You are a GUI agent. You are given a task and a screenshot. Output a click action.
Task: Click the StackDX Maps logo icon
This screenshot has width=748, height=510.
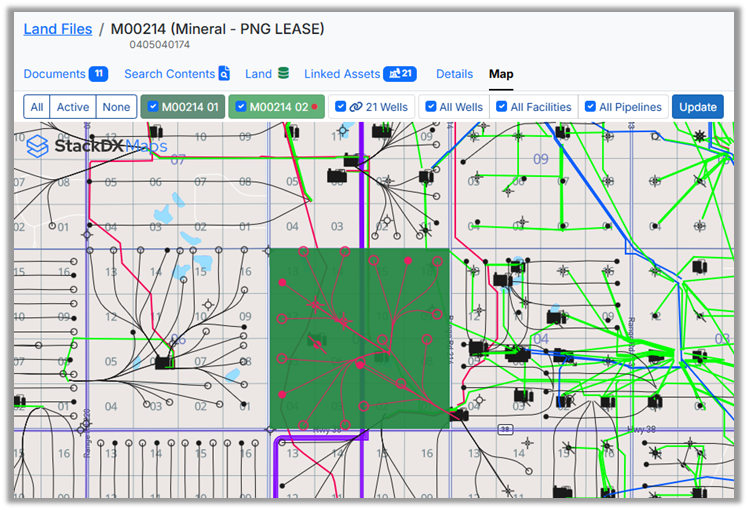pos(37,146)
